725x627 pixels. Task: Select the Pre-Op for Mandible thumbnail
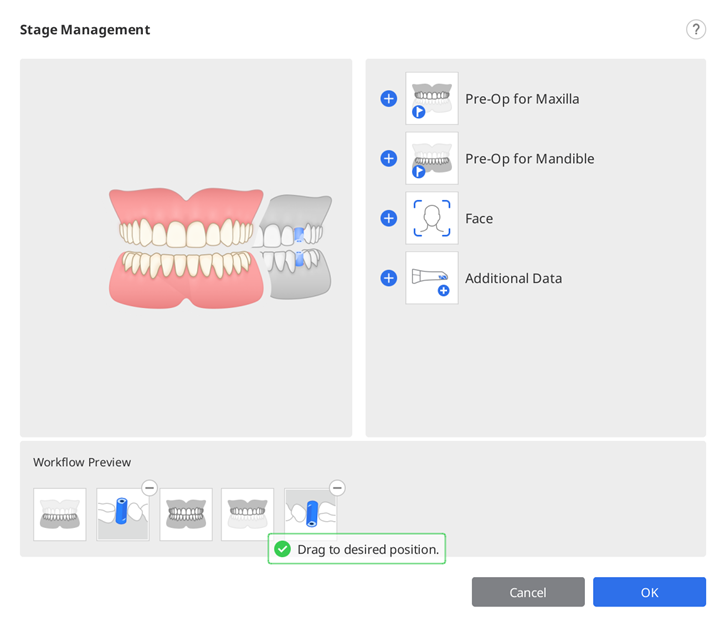[432, 158]
